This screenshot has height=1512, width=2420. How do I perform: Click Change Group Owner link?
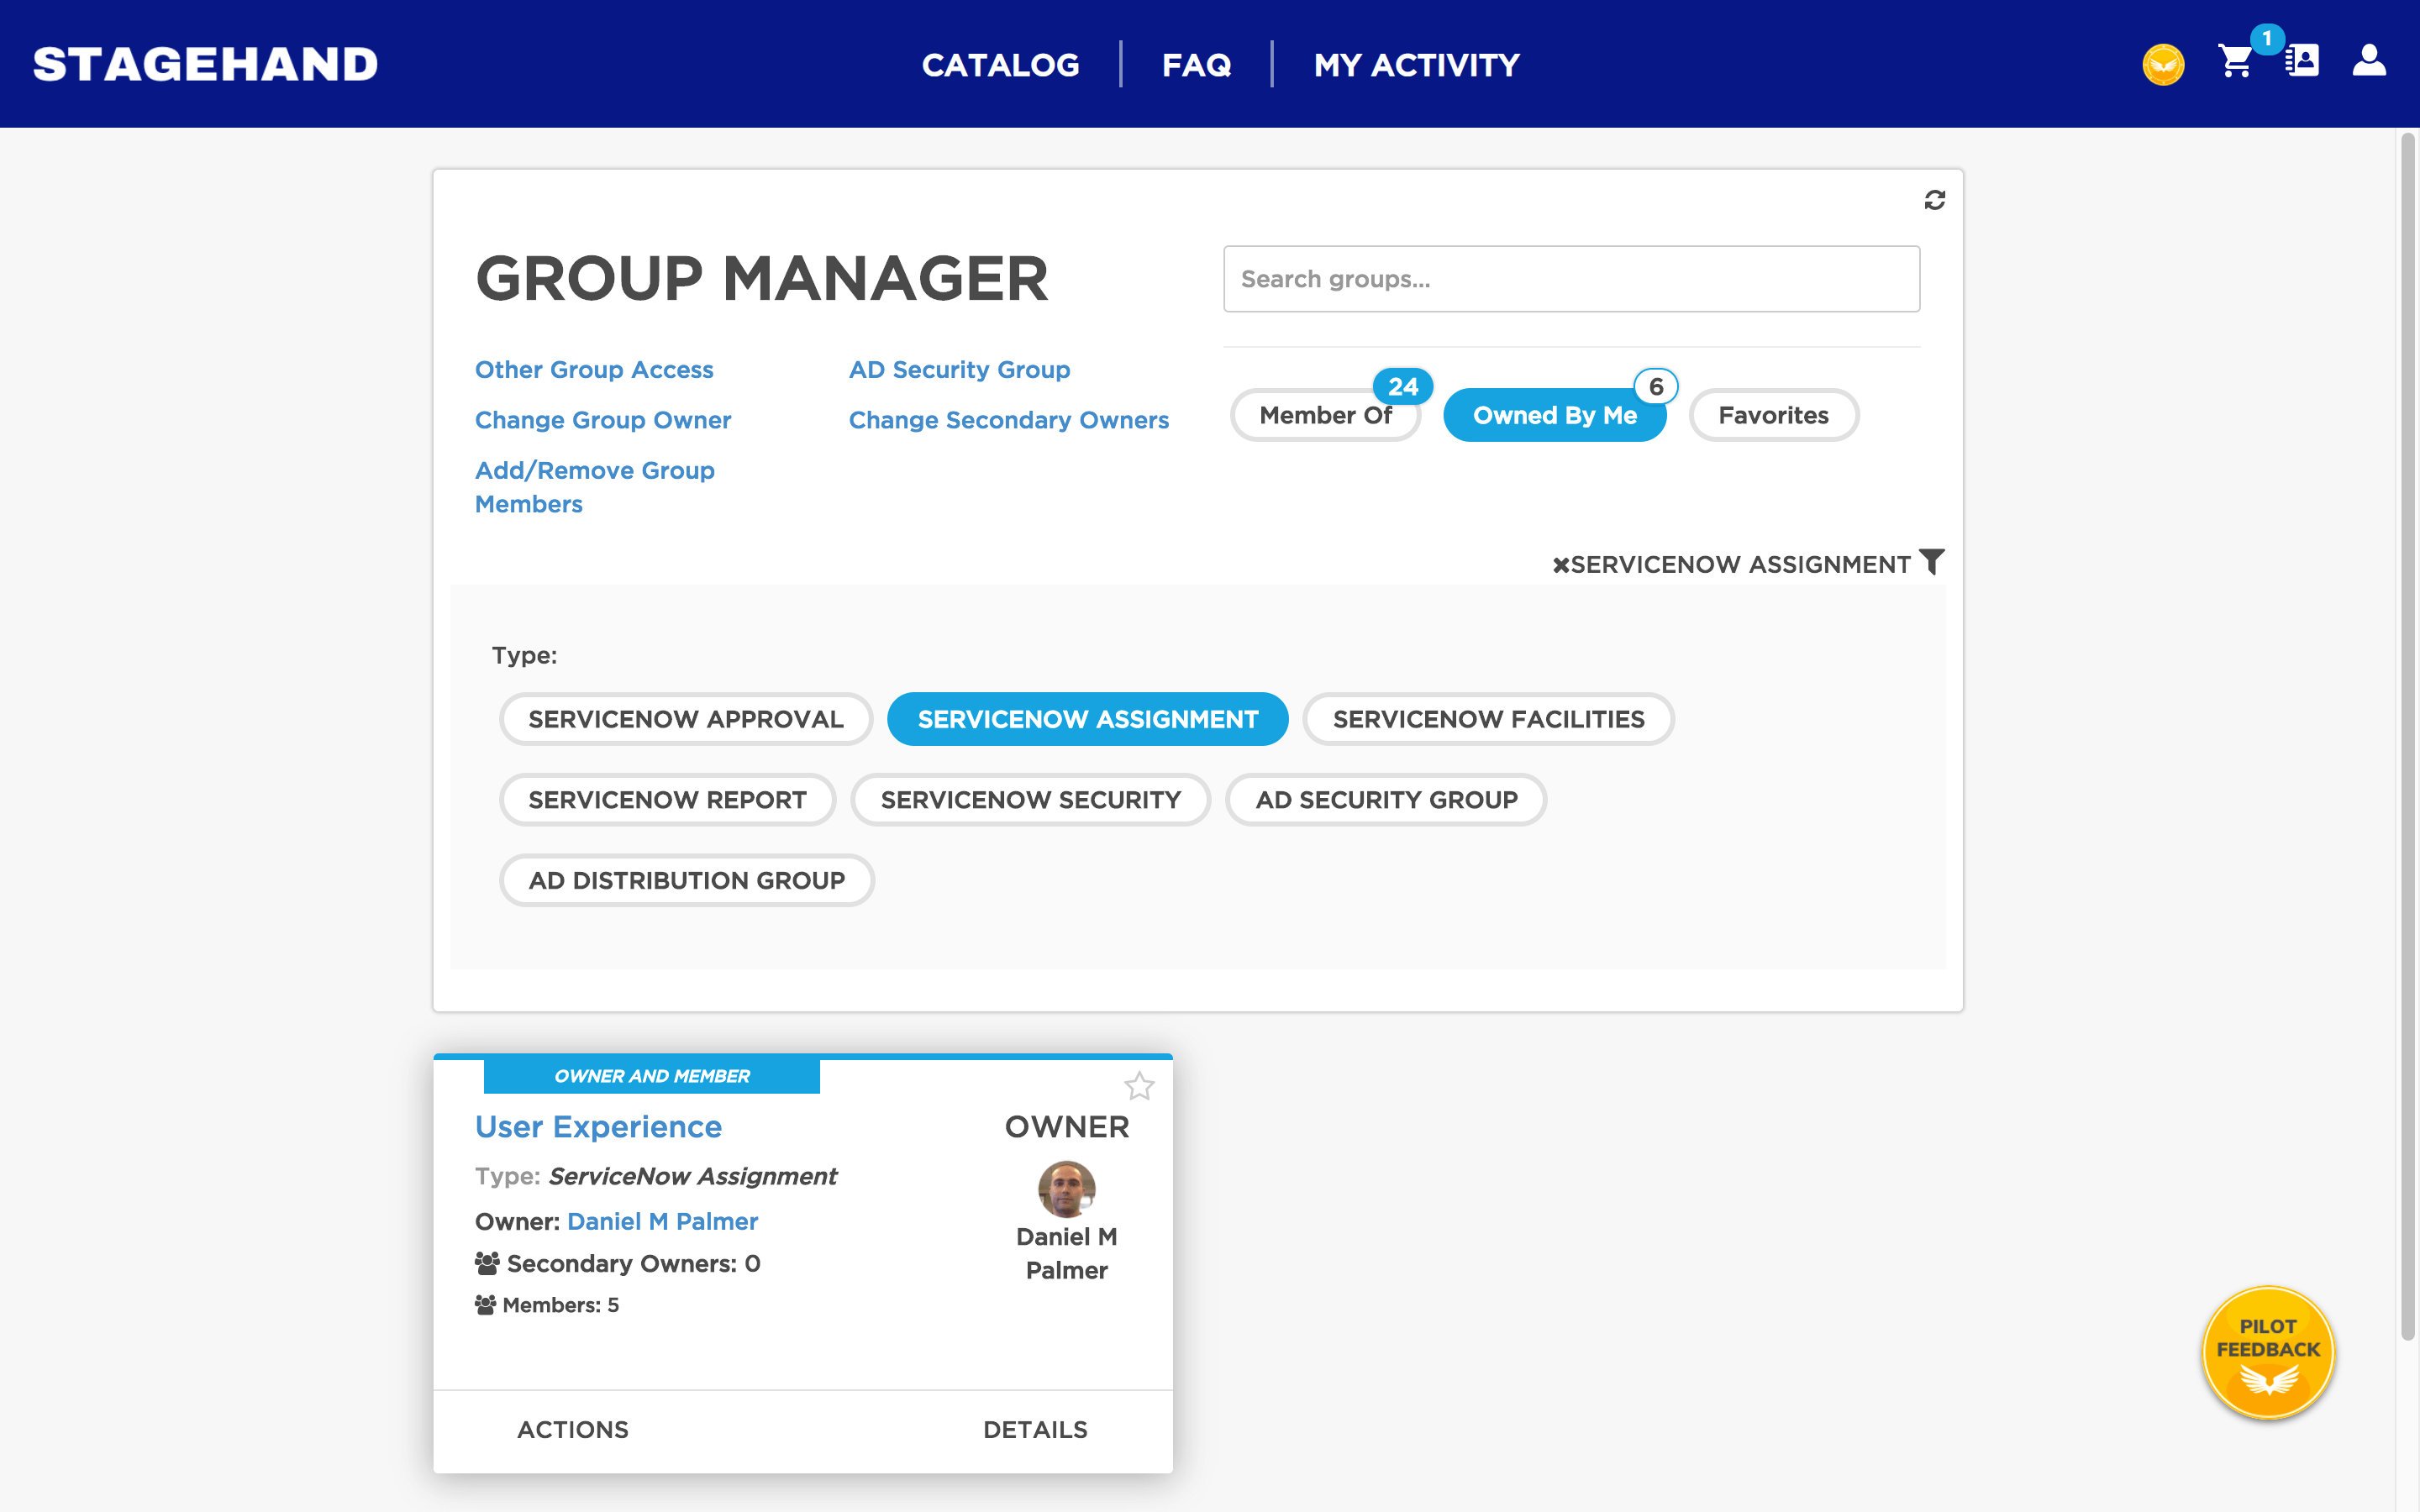(603, 420)
